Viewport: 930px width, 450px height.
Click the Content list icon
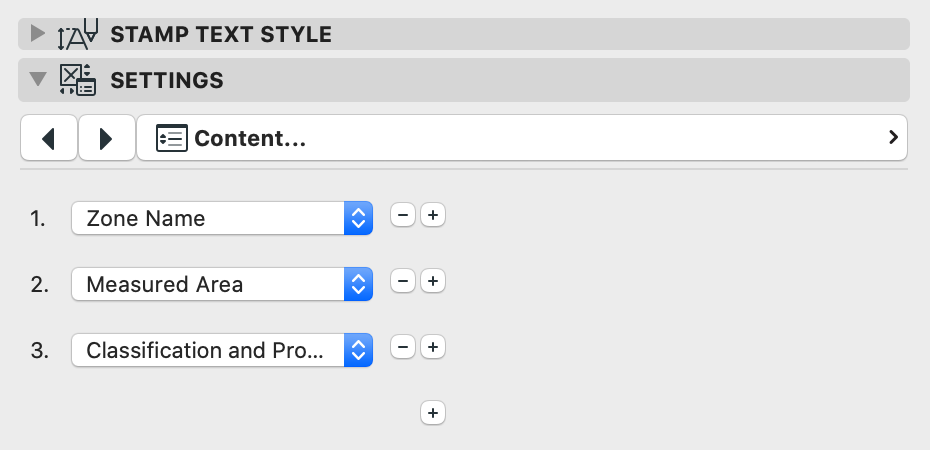(x=171, y=139)
